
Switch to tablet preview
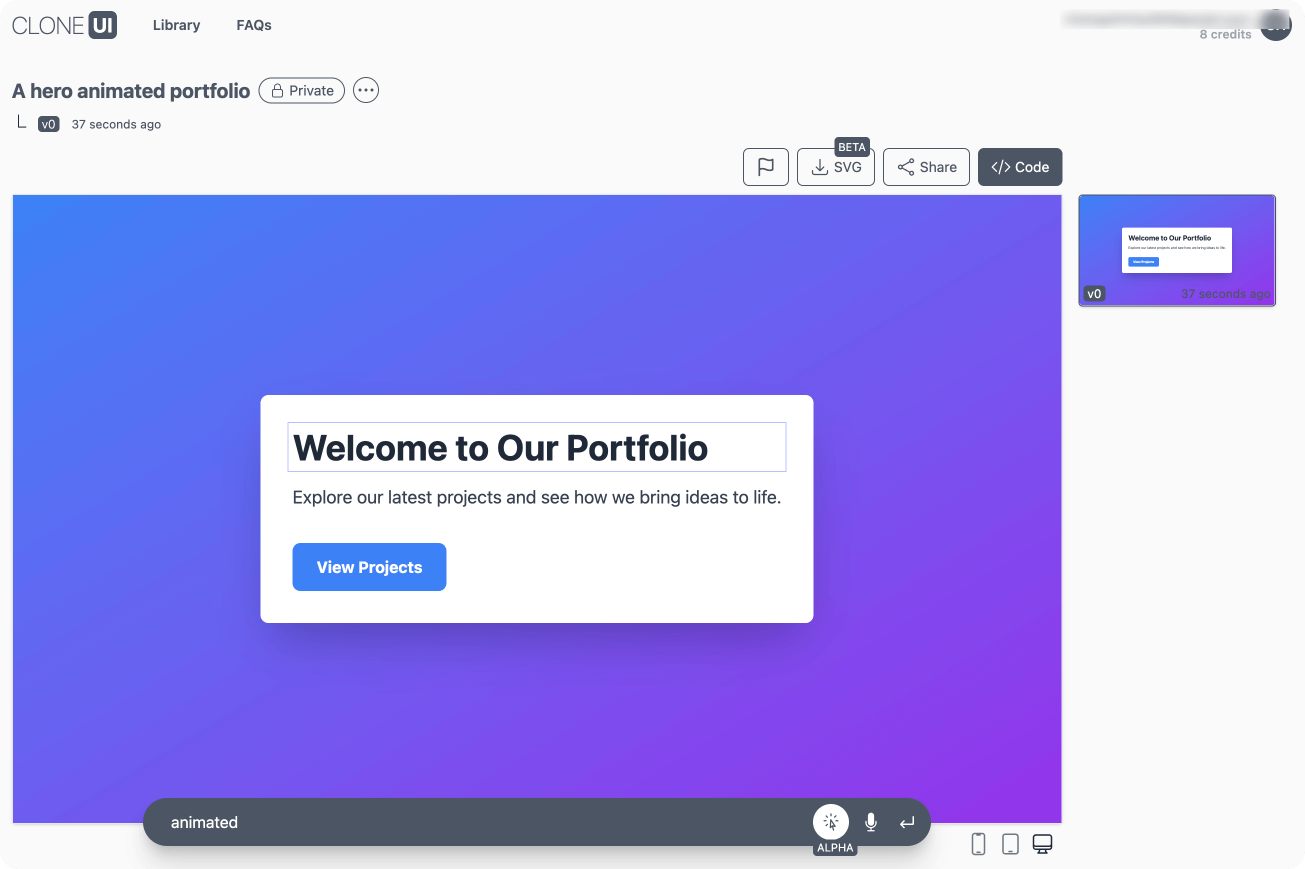click(1010, 844)
